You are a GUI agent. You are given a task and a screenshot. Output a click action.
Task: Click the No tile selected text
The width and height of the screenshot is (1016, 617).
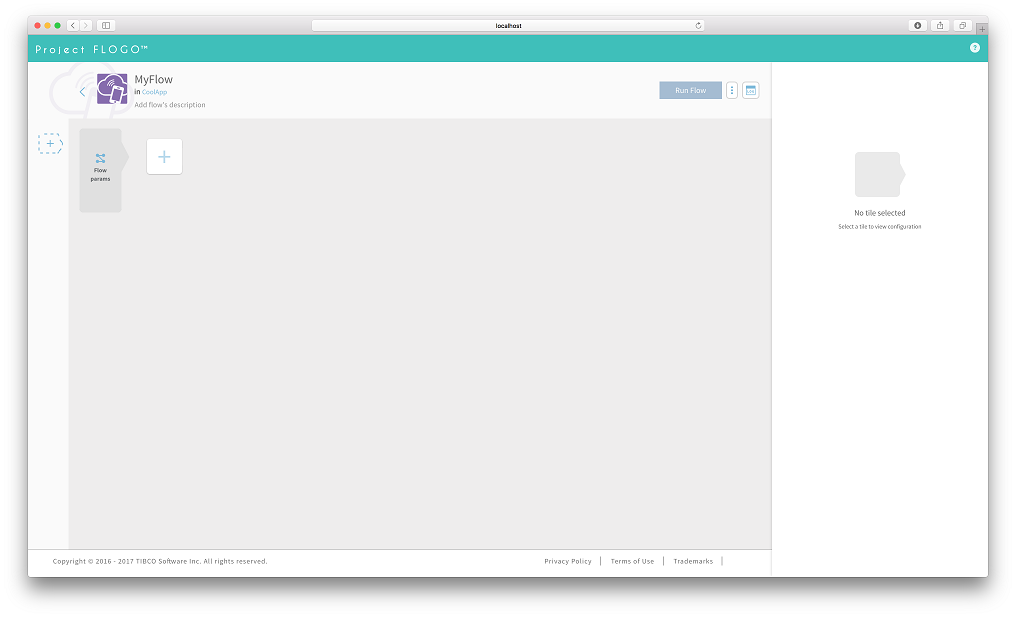pyautogui.click(x=879, y=213)
